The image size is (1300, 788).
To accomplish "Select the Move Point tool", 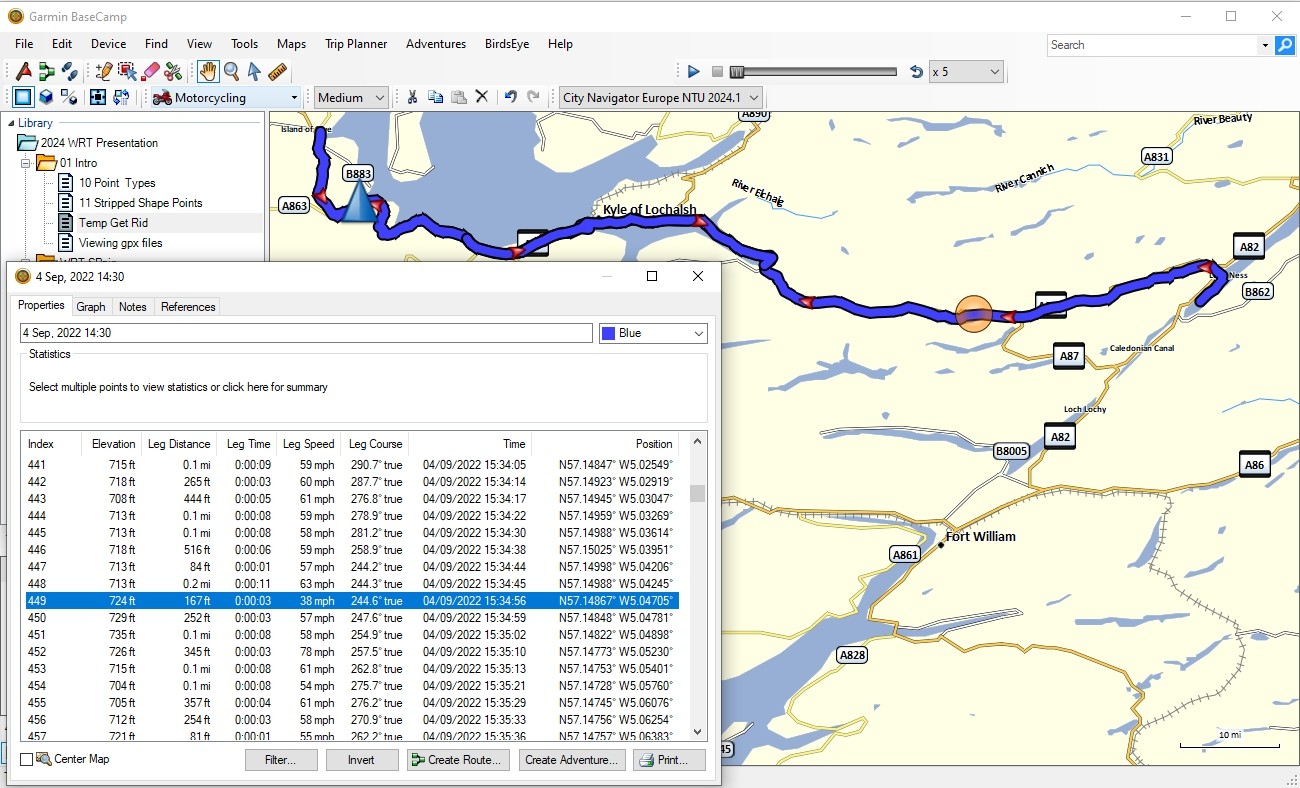I will [127, 71].
